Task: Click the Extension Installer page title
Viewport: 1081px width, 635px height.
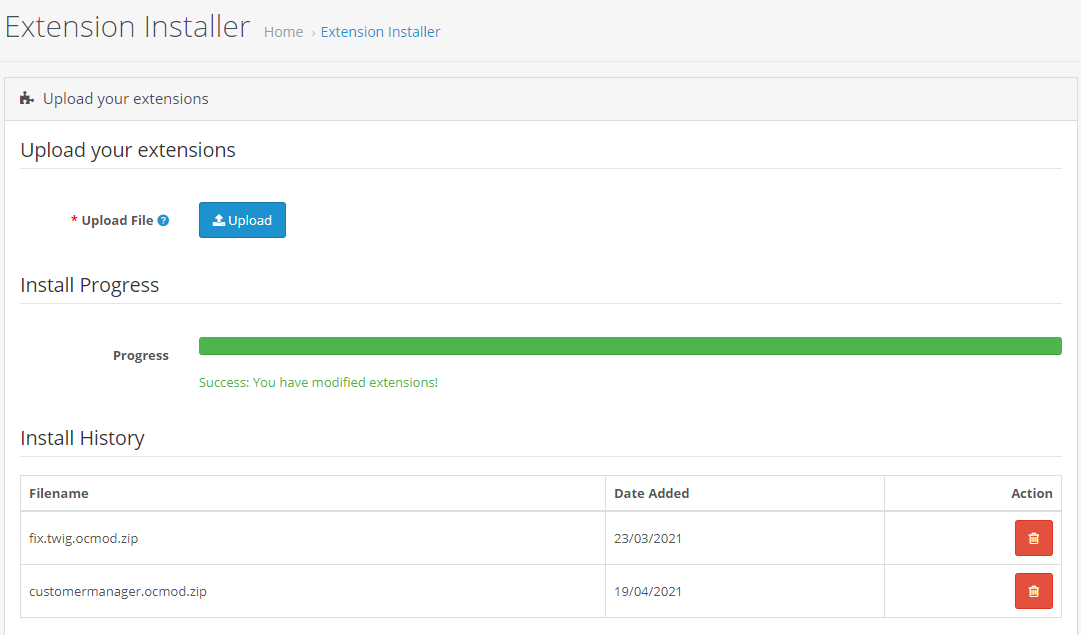Action: (x=127, y=27)
